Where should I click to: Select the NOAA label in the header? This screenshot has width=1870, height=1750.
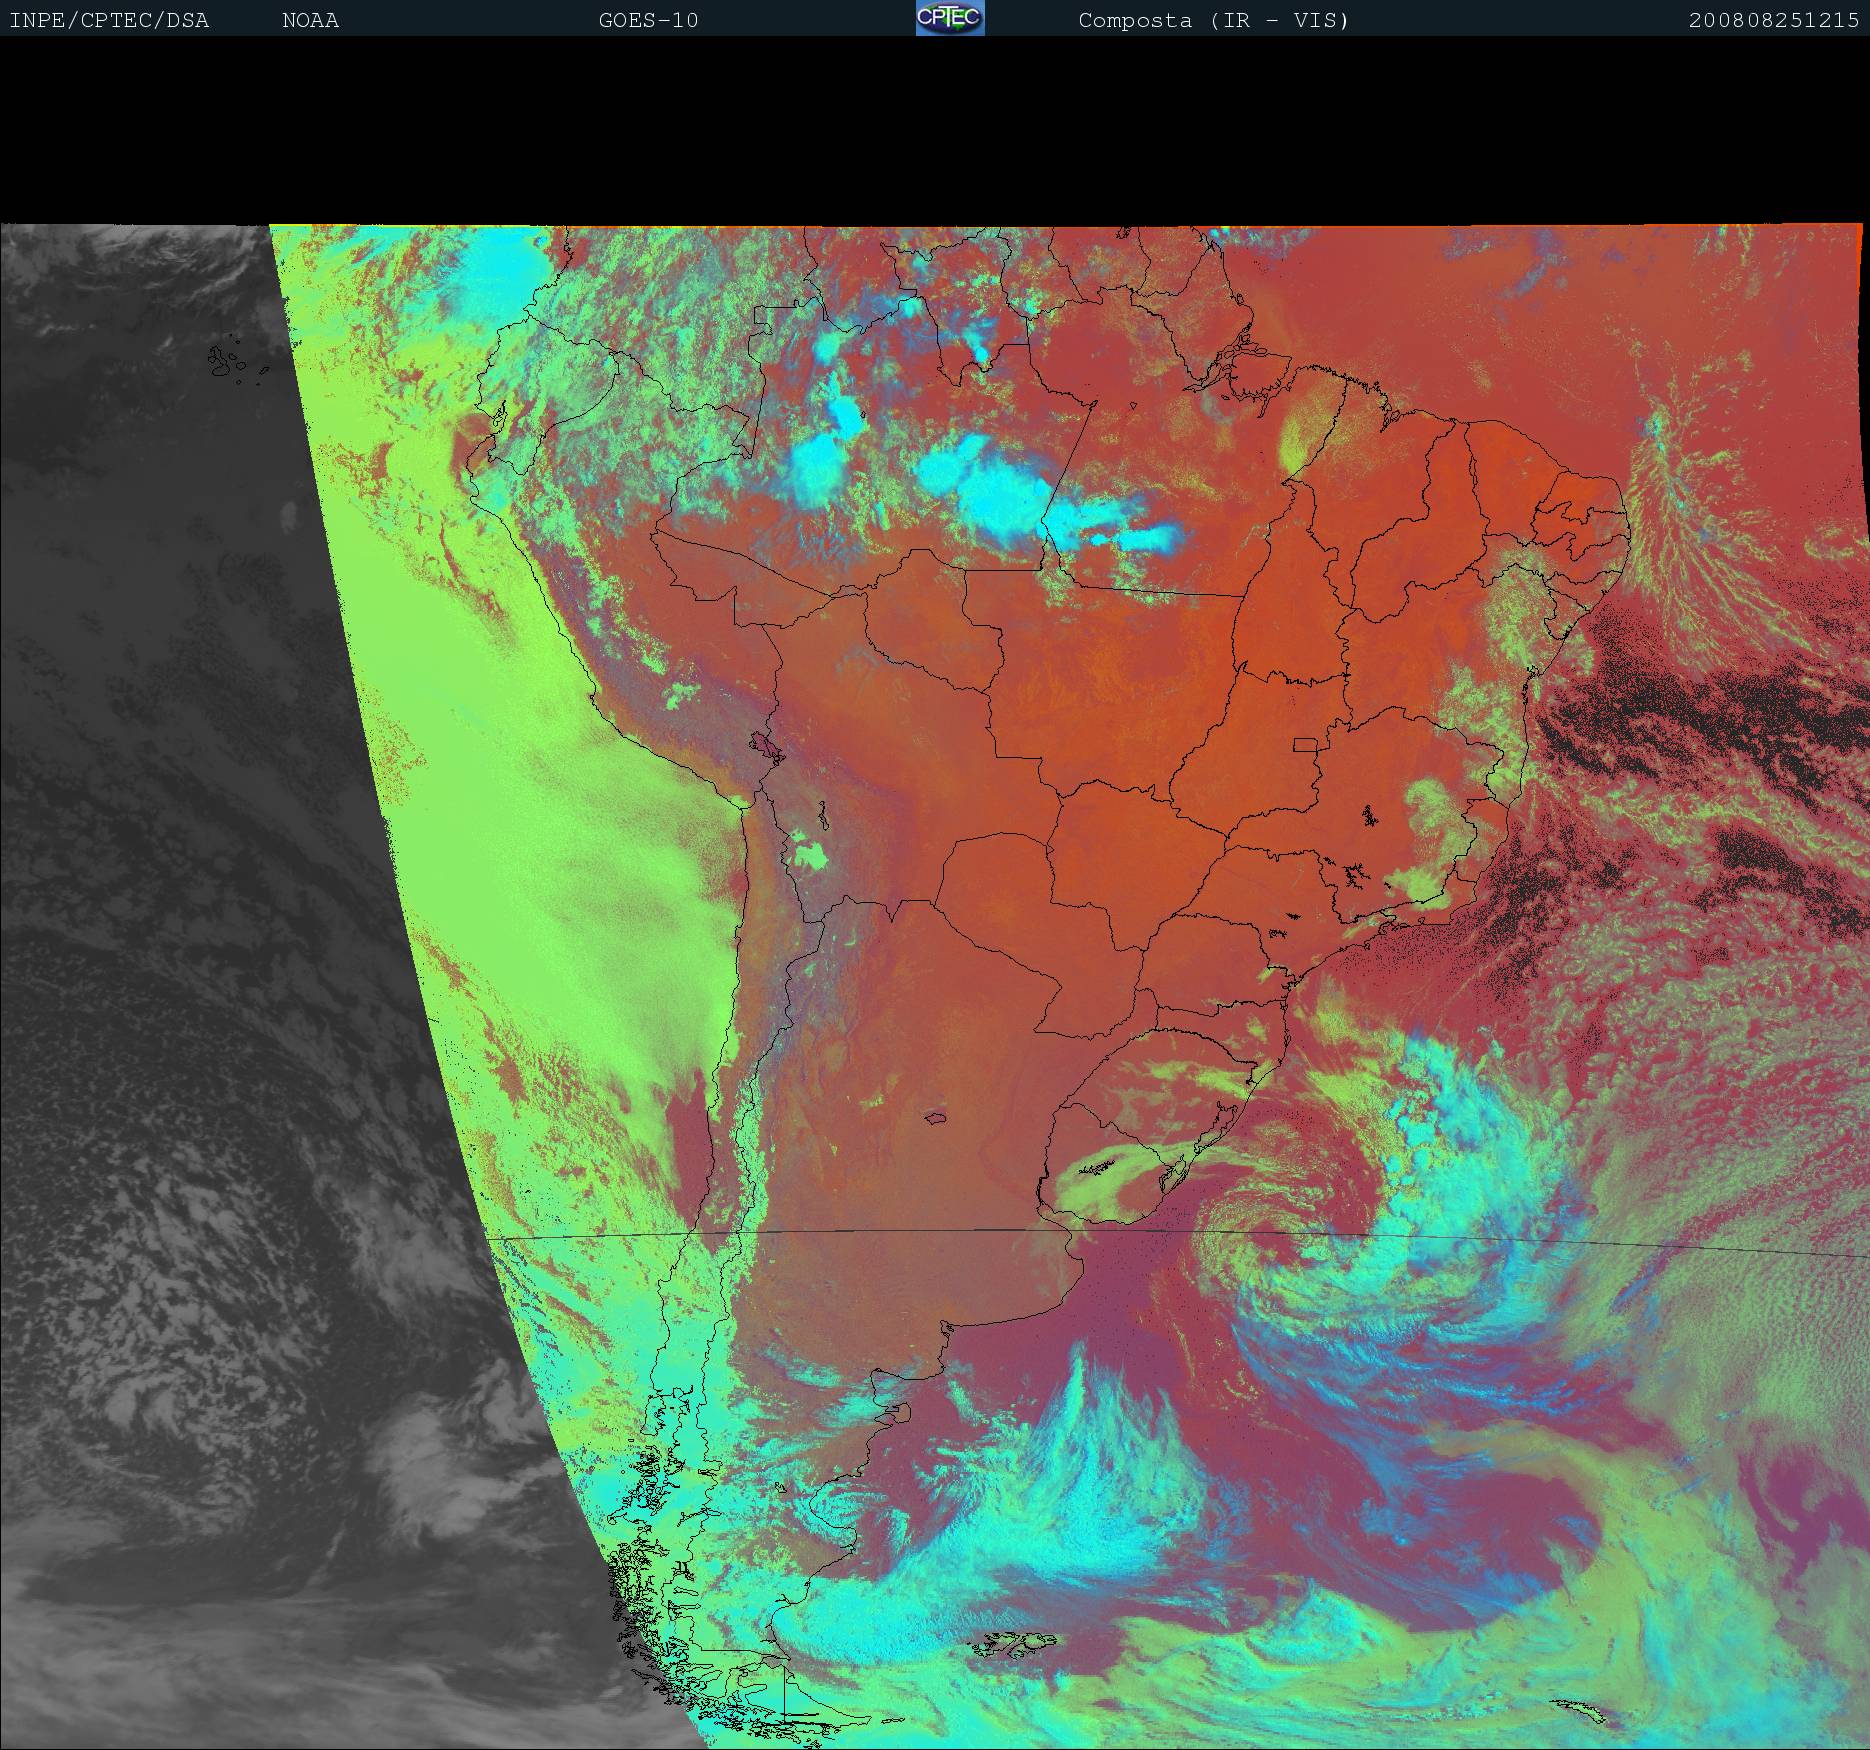tap(310, 20)
